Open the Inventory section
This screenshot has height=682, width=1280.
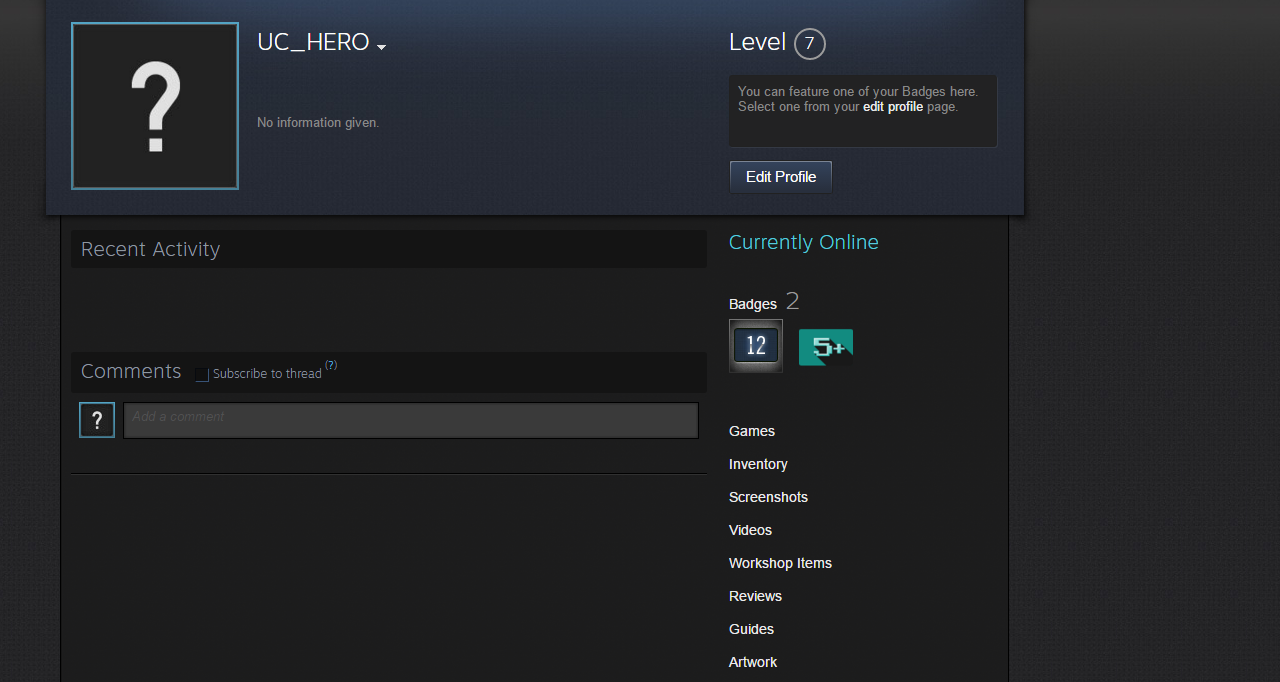758,464
